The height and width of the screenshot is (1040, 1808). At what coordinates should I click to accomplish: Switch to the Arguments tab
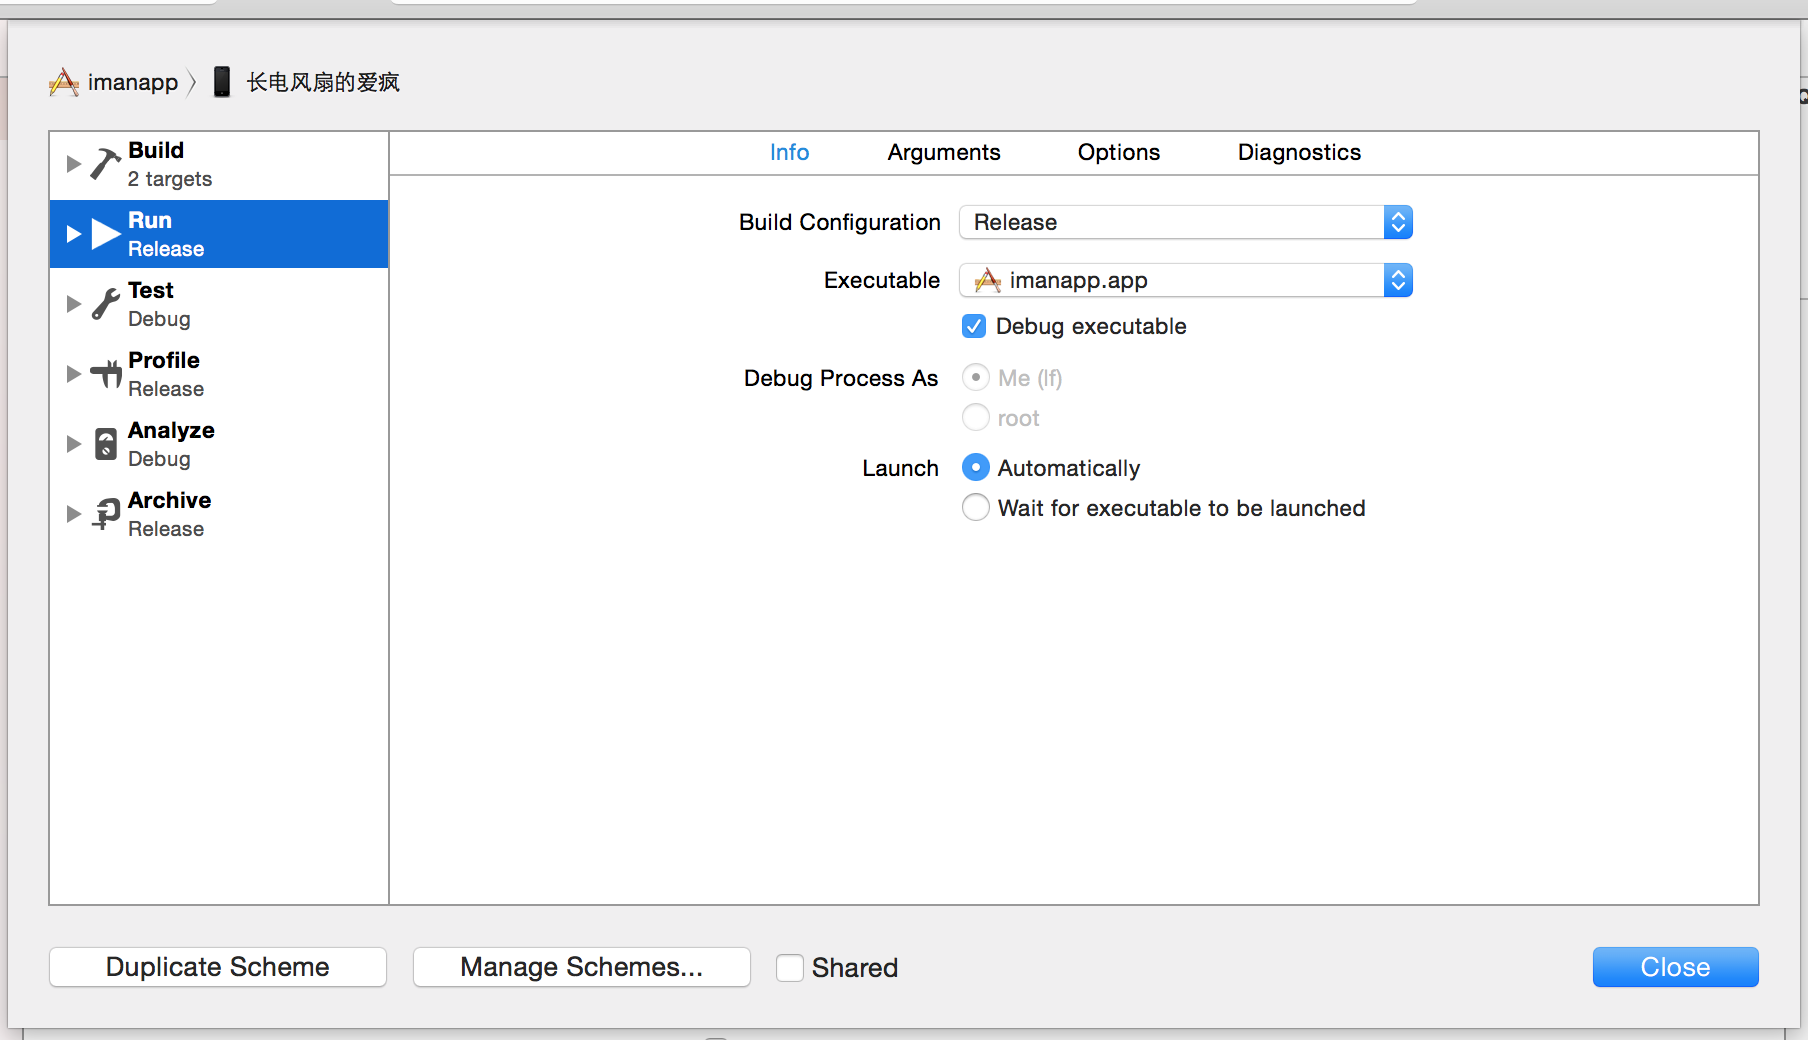point(943,152)
